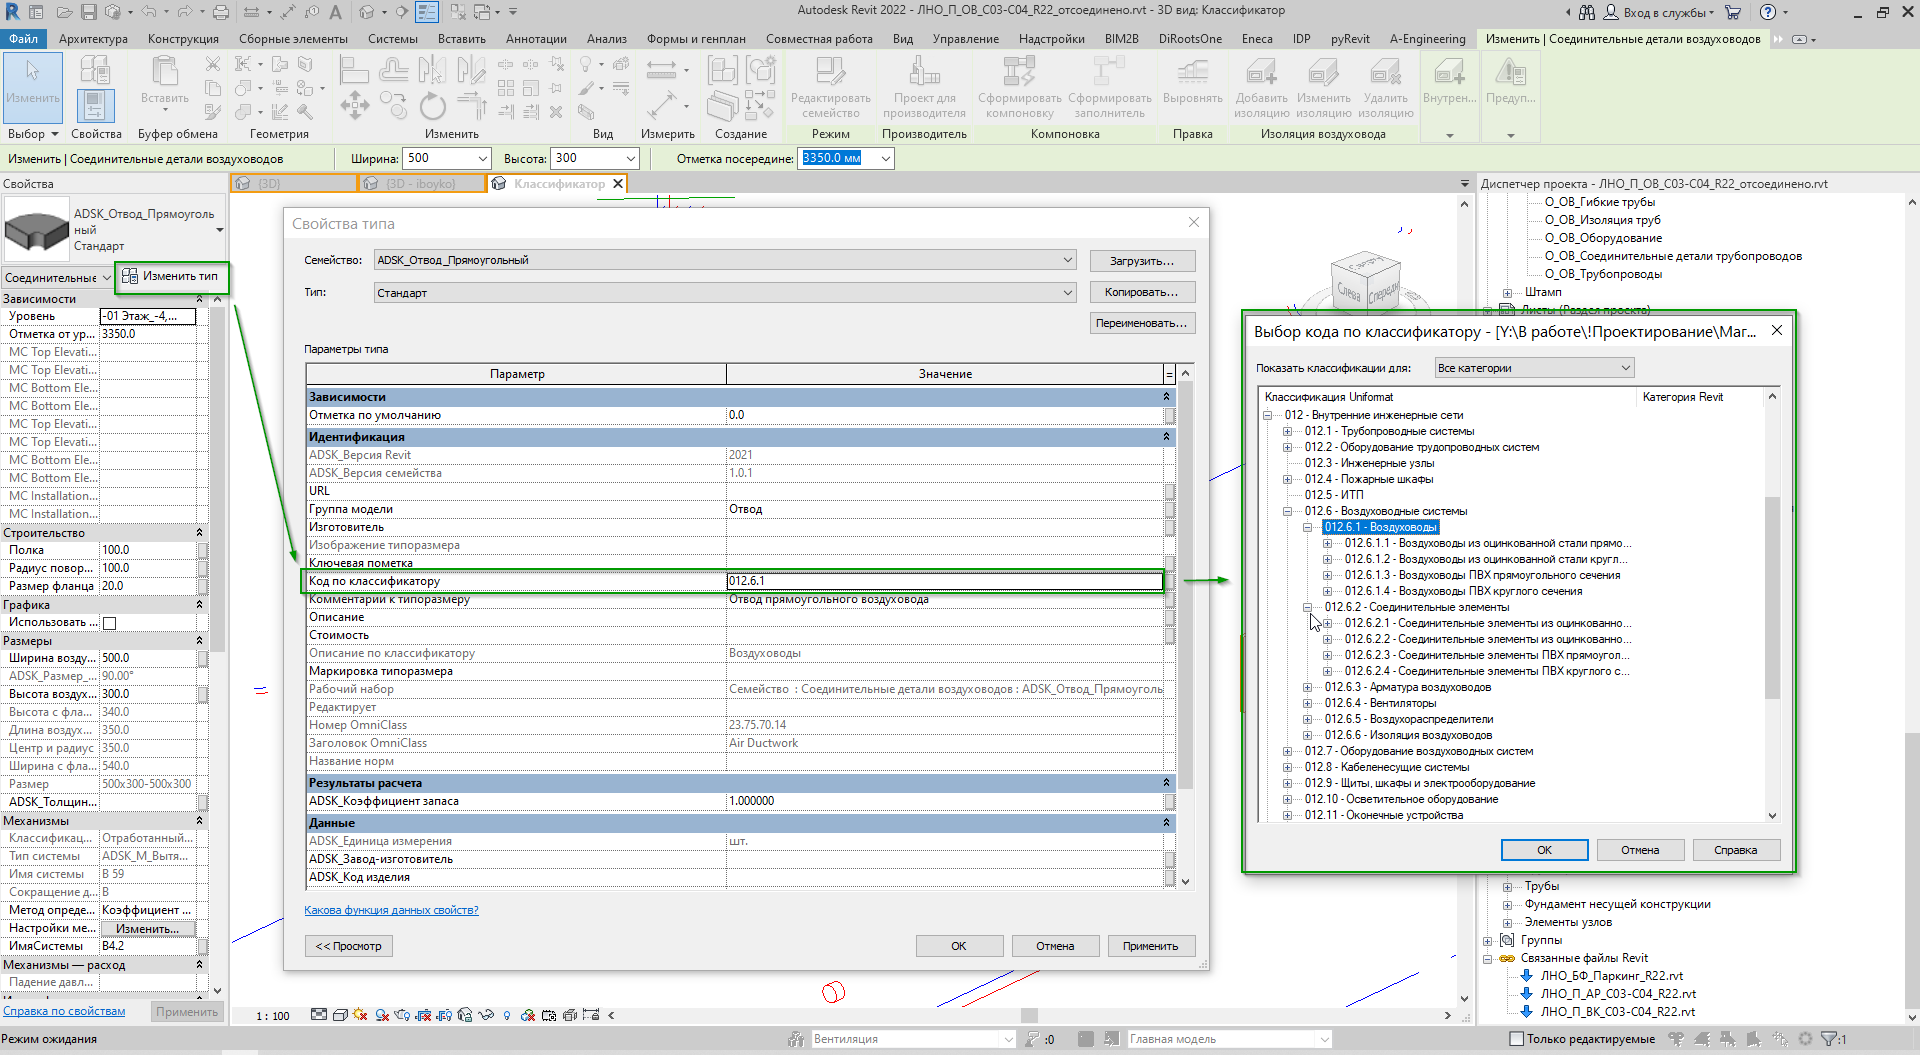
Task: Open Visual Style in the view control bar
Action: tap(340, 1015)
